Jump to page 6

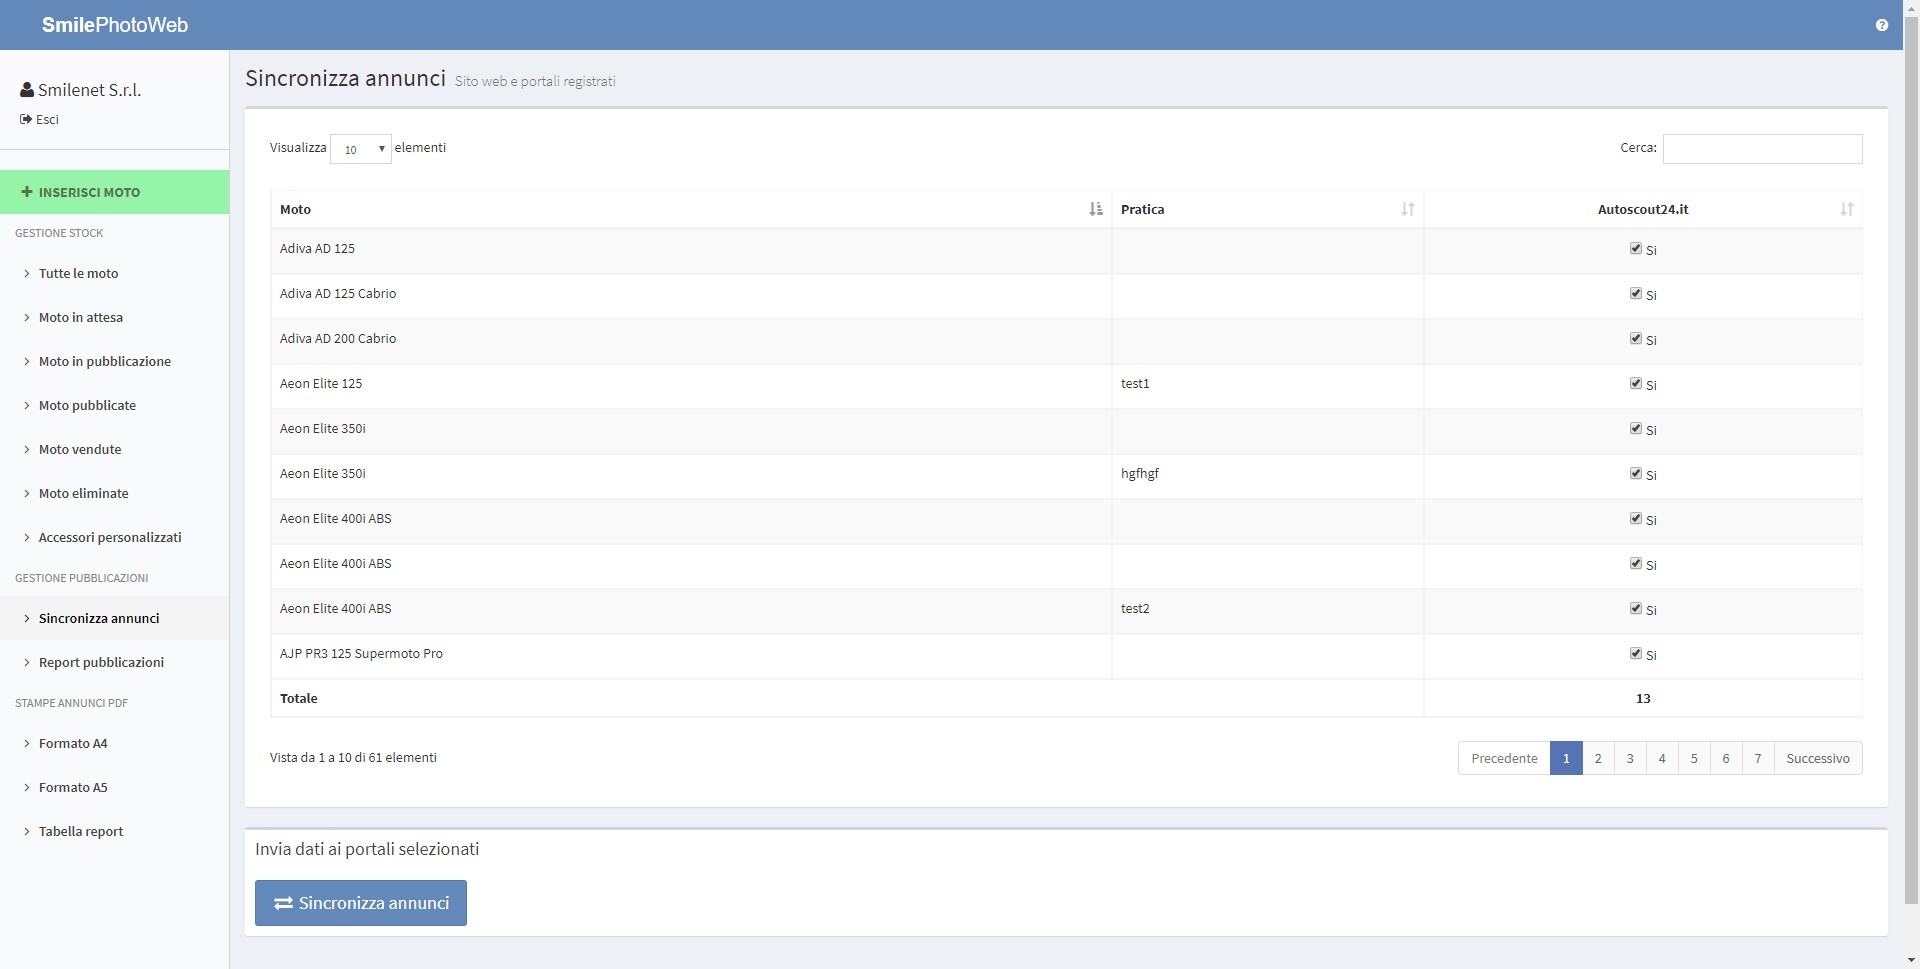[1726, 758]
